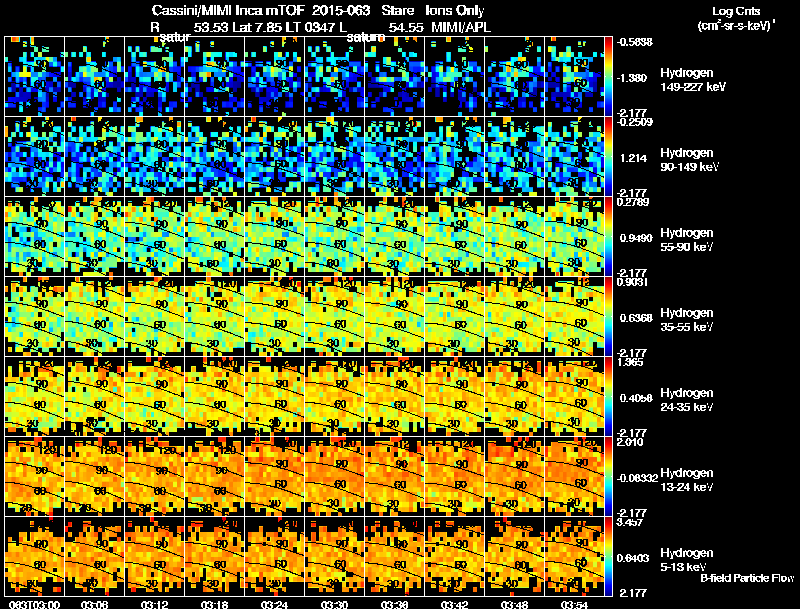Open the 55-90 keV image panel at 03:12
This screenshot has width=800, height=609.
coord(155,237)
